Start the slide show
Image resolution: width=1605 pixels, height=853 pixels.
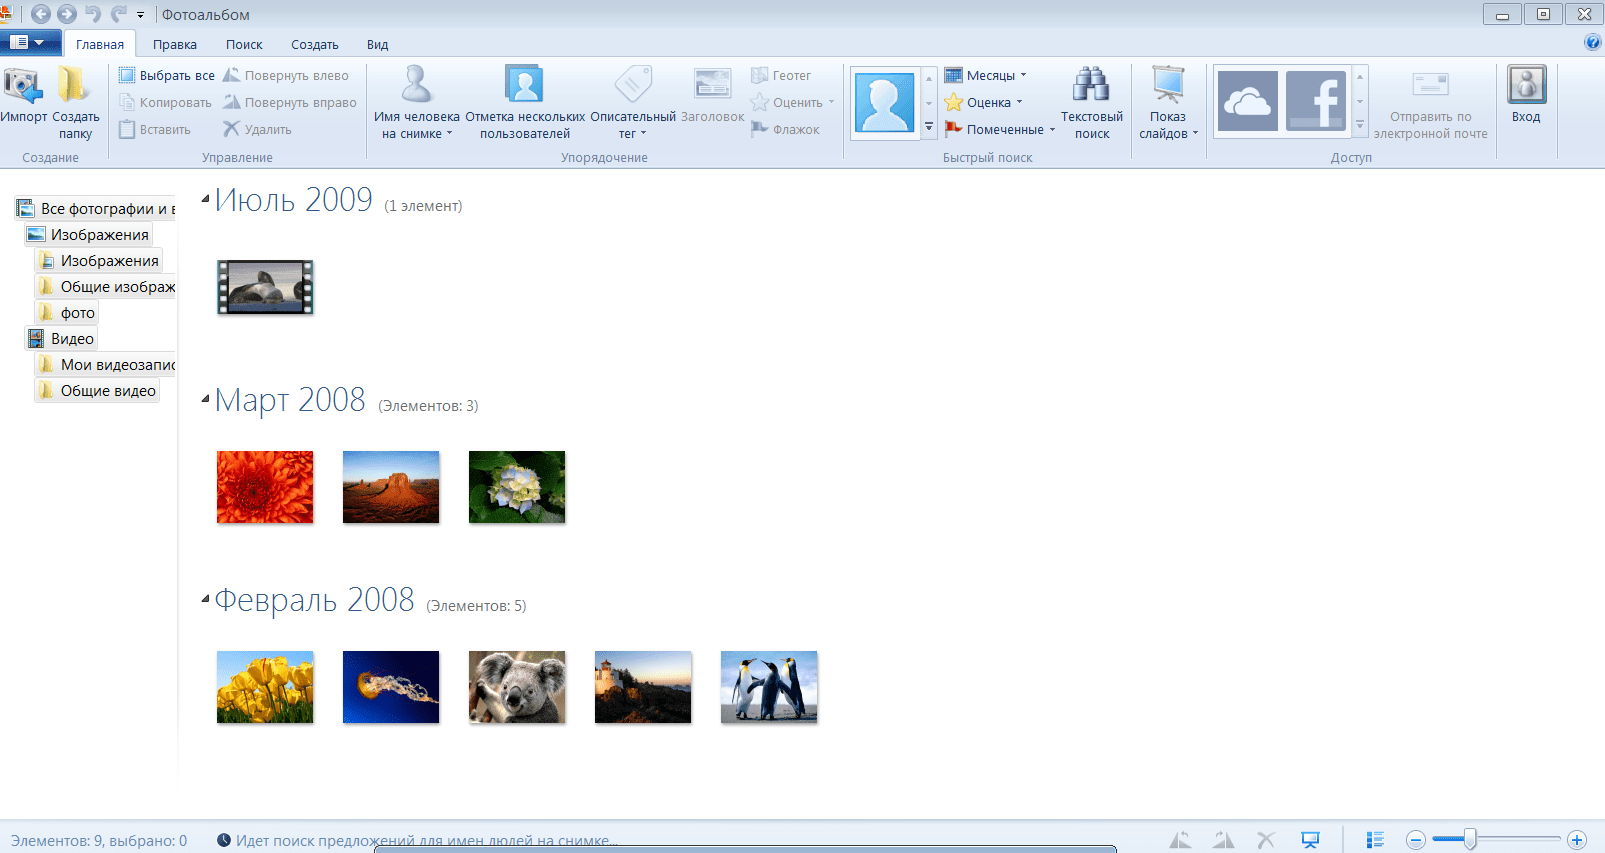click(x=1168, y=103)
